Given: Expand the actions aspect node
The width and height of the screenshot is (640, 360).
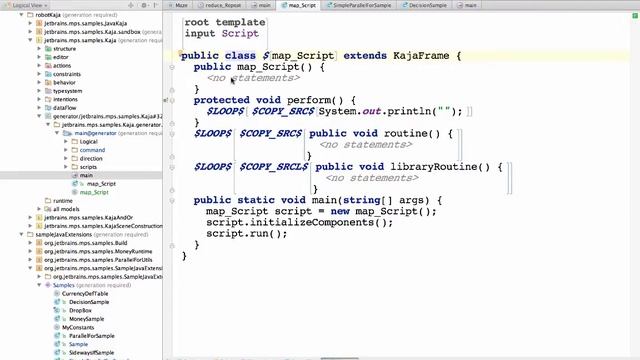Looking at the screenshot, I should 39,65.
